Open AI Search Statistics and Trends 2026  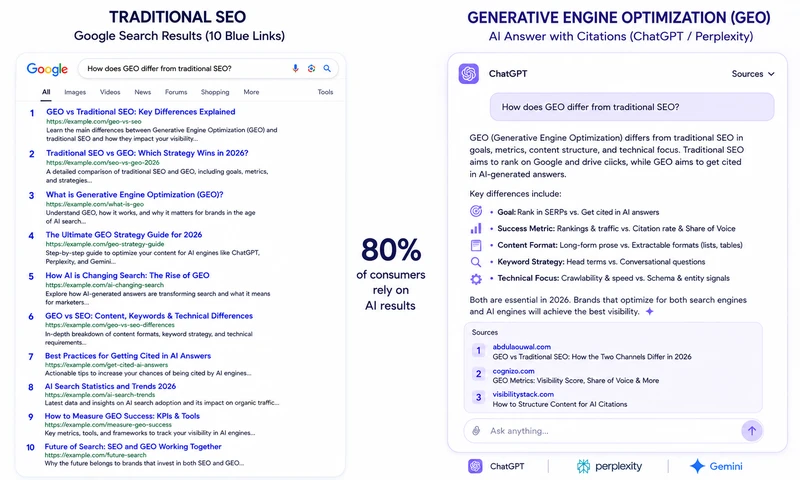(x=110, y=386)
